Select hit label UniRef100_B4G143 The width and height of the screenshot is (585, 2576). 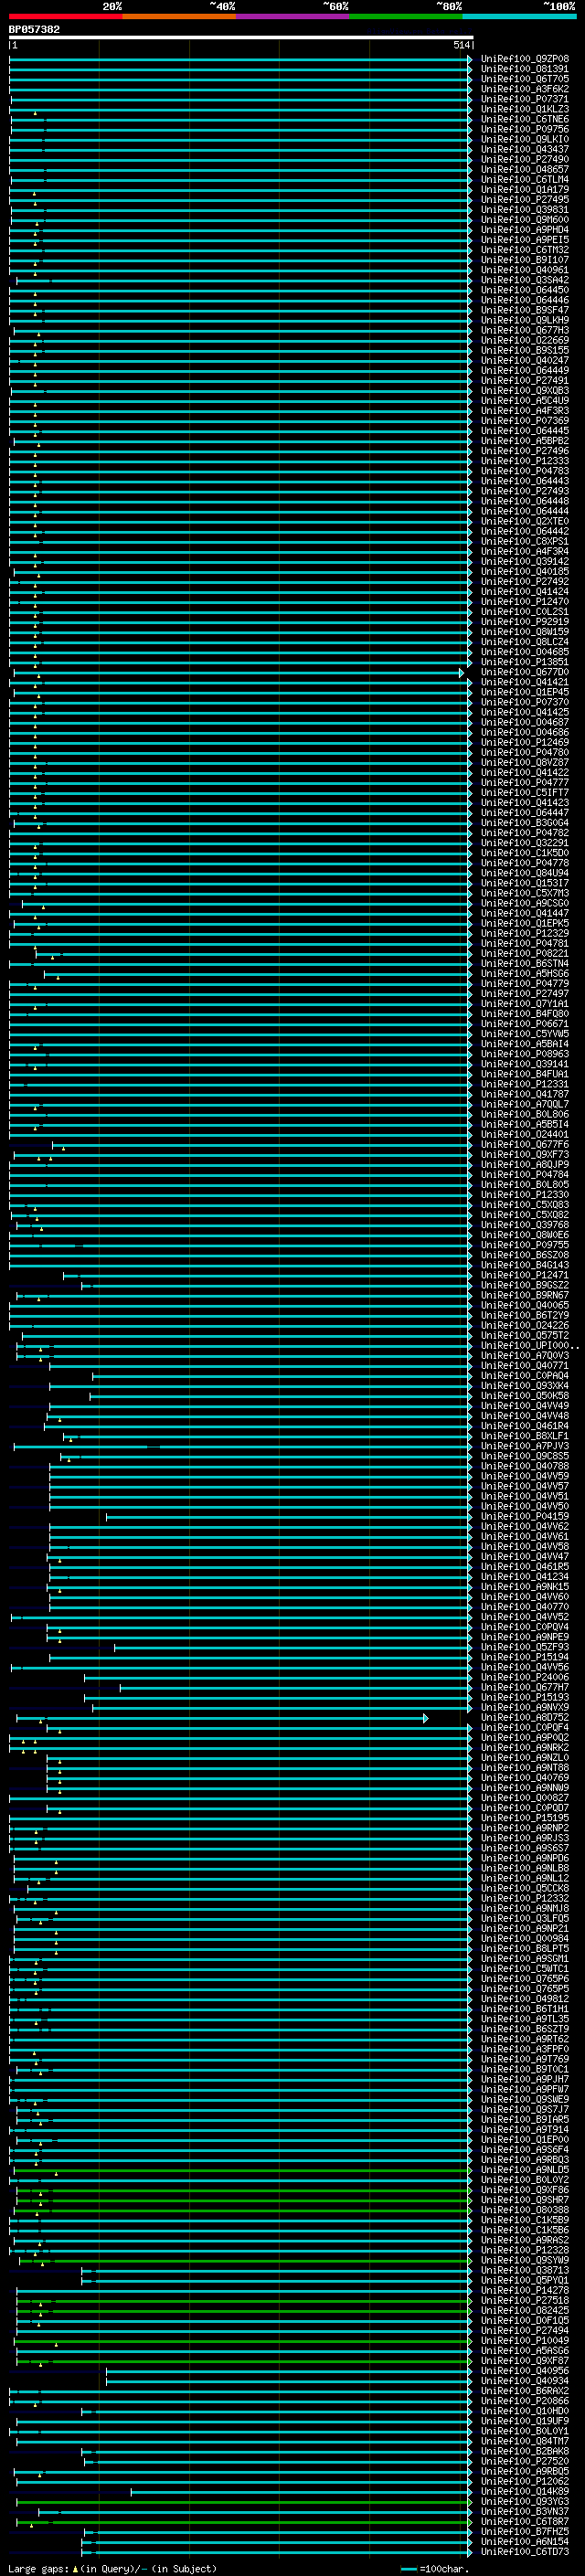[525, 1265]
